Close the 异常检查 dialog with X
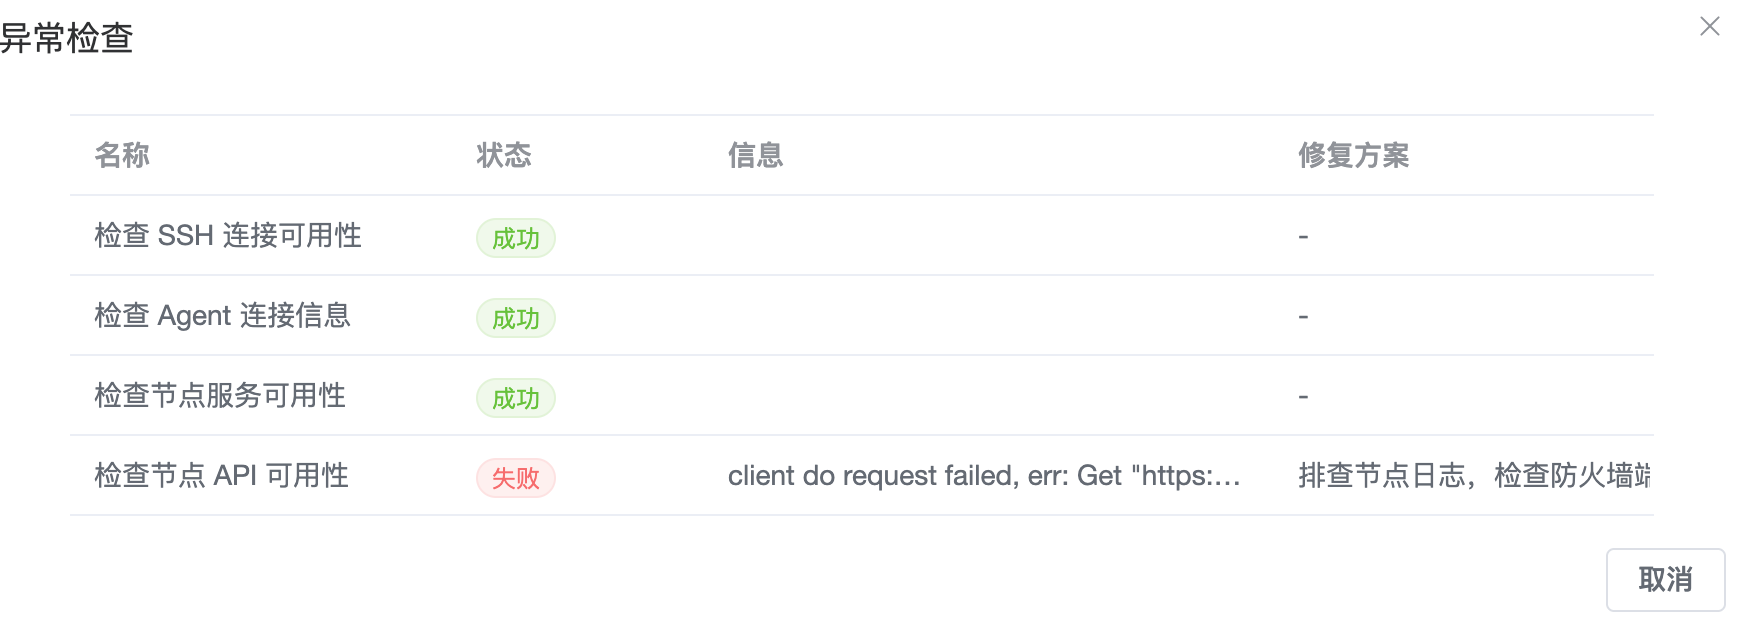The image size is (1742, 634). click(x=1710, y=27)
